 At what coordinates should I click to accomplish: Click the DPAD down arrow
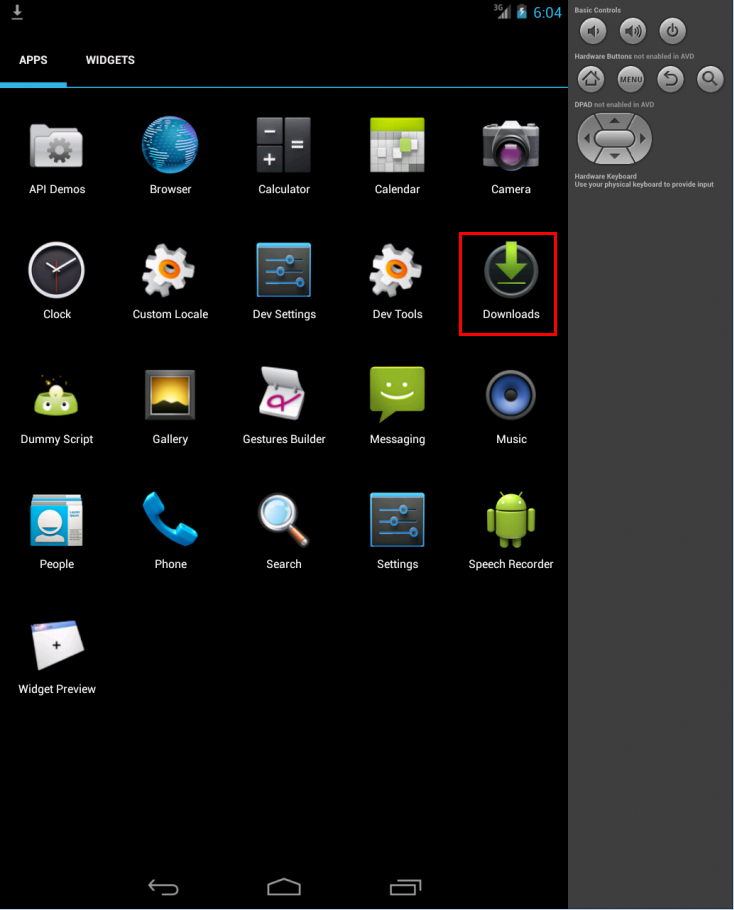614,156
